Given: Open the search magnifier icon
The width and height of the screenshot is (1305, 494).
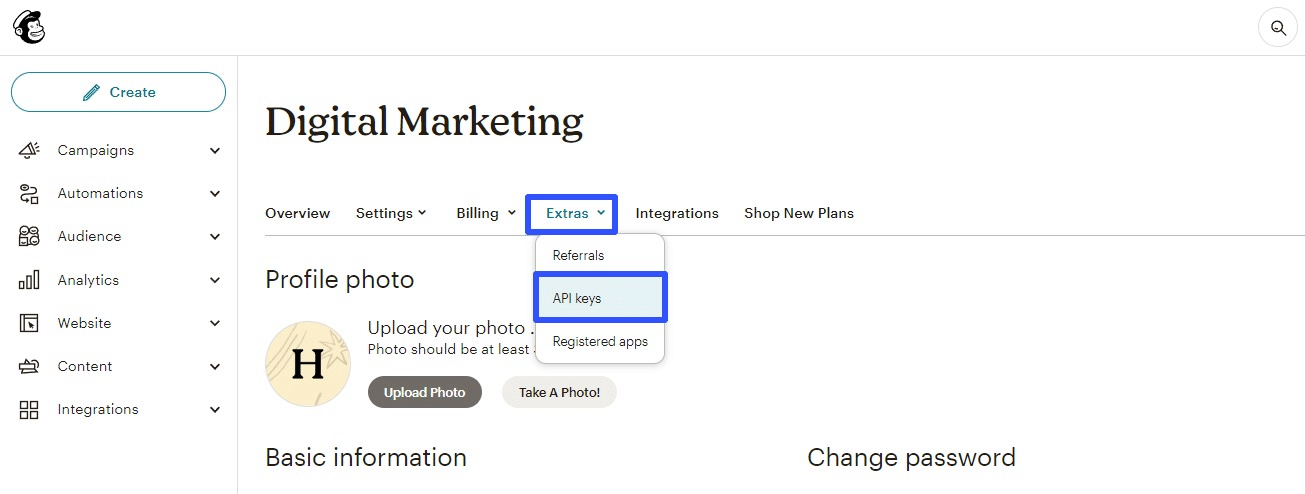Looking at the screenshot, I should [1277, 27].
